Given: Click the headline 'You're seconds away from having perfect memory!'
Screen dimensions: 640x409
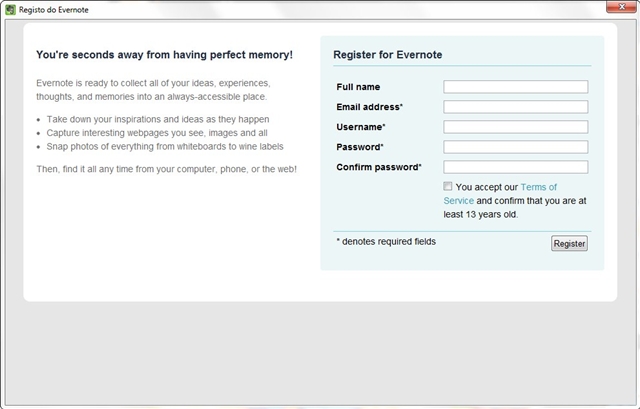Looking at the screenshot, I should pyautogui.click(x=164, y=55).
